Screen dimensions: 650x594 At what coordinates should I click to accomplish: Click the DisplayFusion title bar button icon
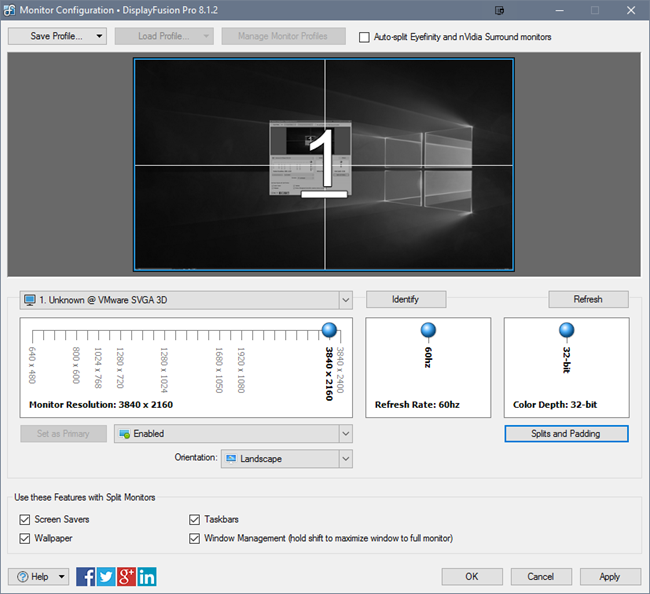(500, 10)
